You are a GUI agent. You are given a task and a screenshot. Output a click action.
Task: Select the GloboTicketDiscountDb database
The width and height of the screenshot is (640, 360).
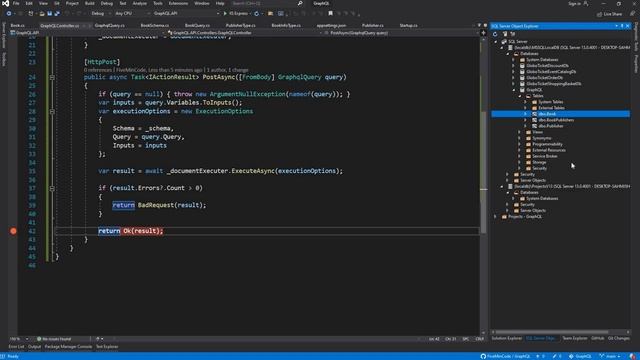pyautogui.click(x=547, y=66)
